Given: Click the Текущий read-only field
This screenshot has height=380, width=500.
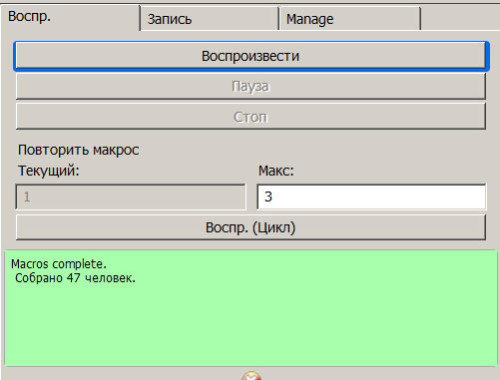Looking at the screenshot, I should (131, 197).
